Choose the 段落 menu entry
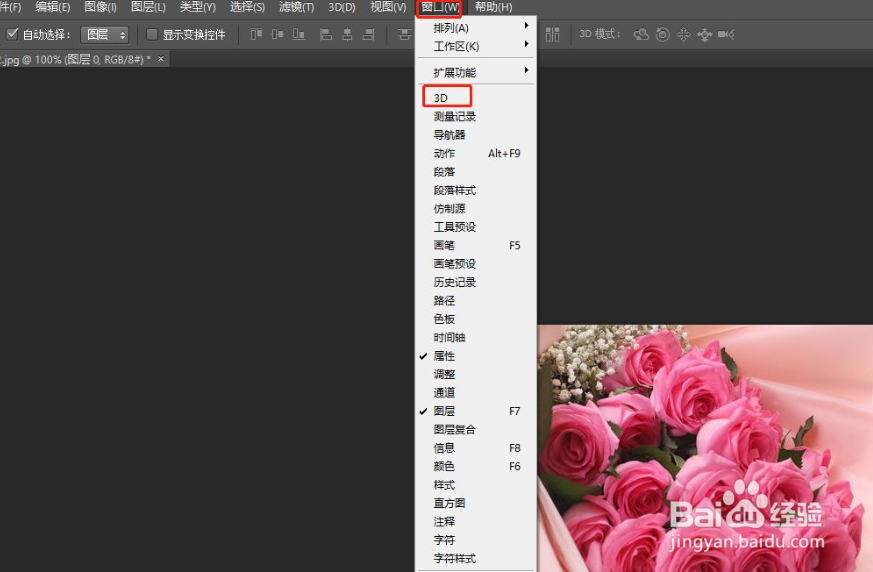 tap(476, 172)
